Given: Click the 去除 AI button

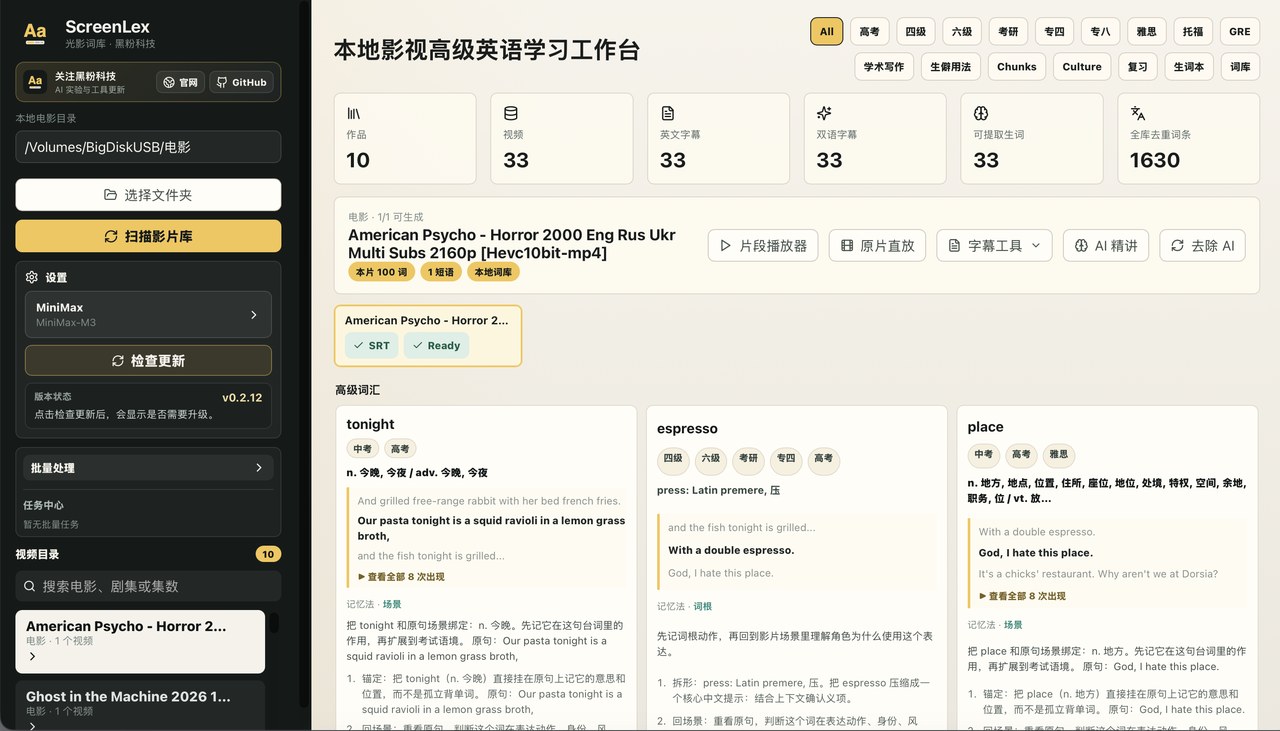Looking at the screenshot, I should coord(1202,245).
